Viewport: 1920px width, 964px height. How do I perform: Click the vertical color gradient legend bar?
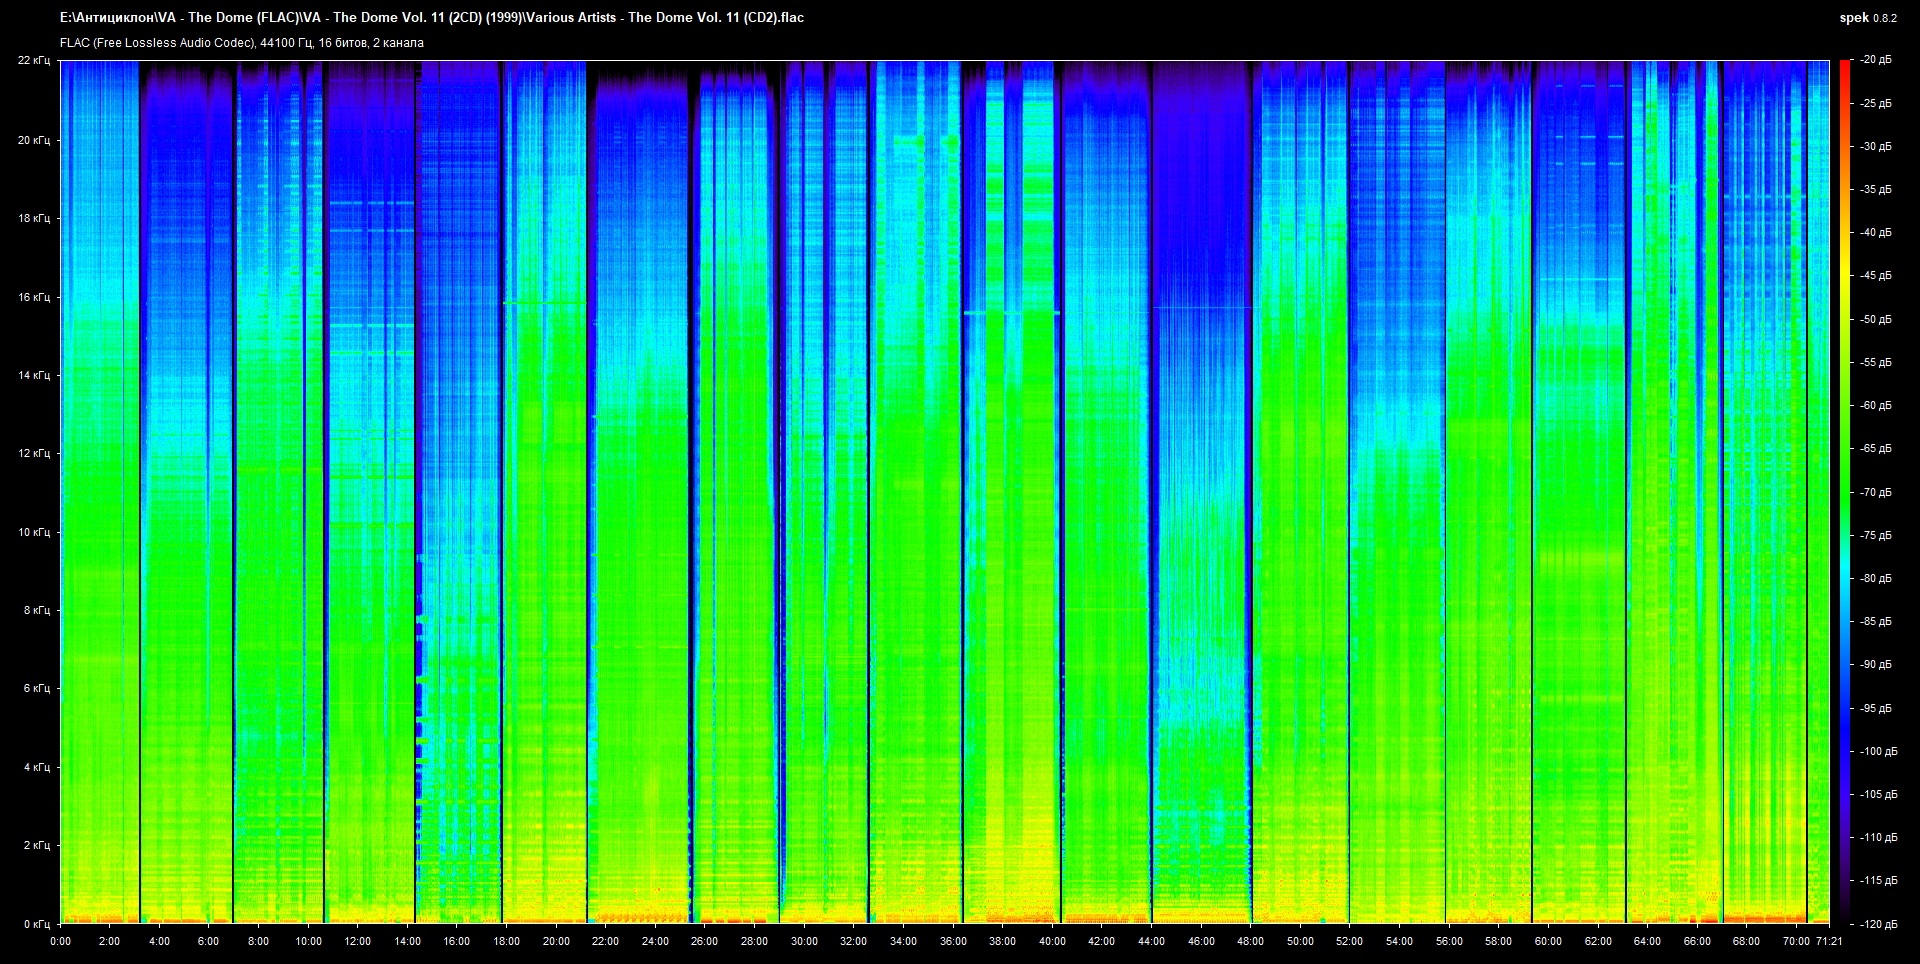click(x=1844, y=490)
